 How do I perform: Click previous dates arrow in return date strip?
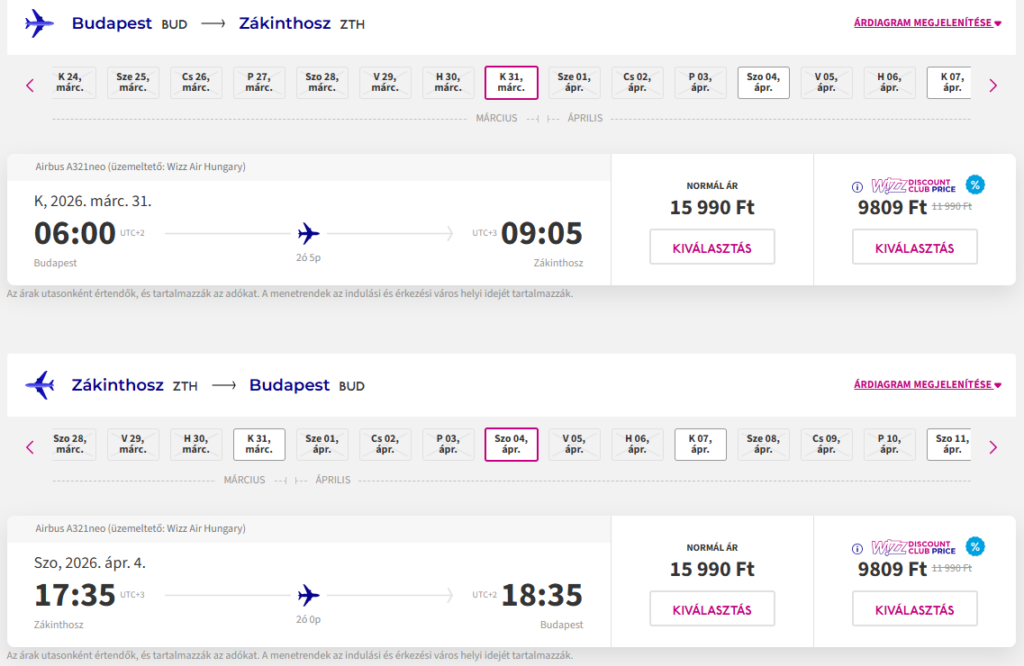pyautogui.click(x=30, y=447)
